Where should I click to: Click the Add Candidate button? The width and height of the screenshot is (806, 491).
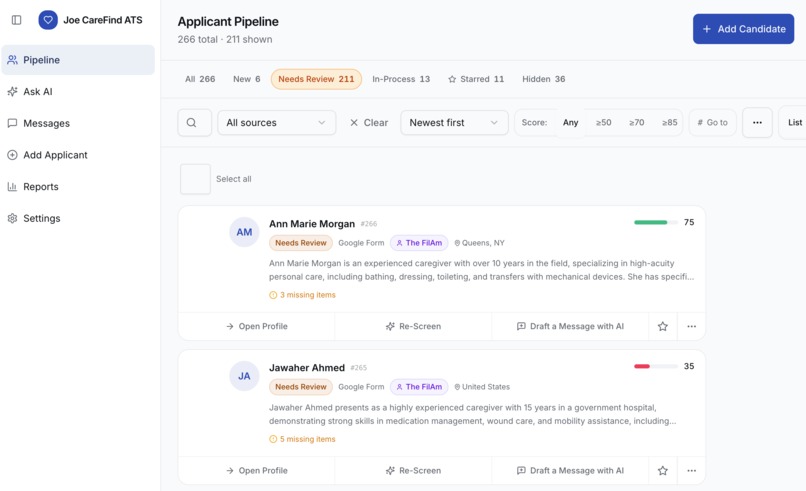click(x=743, y=29)
